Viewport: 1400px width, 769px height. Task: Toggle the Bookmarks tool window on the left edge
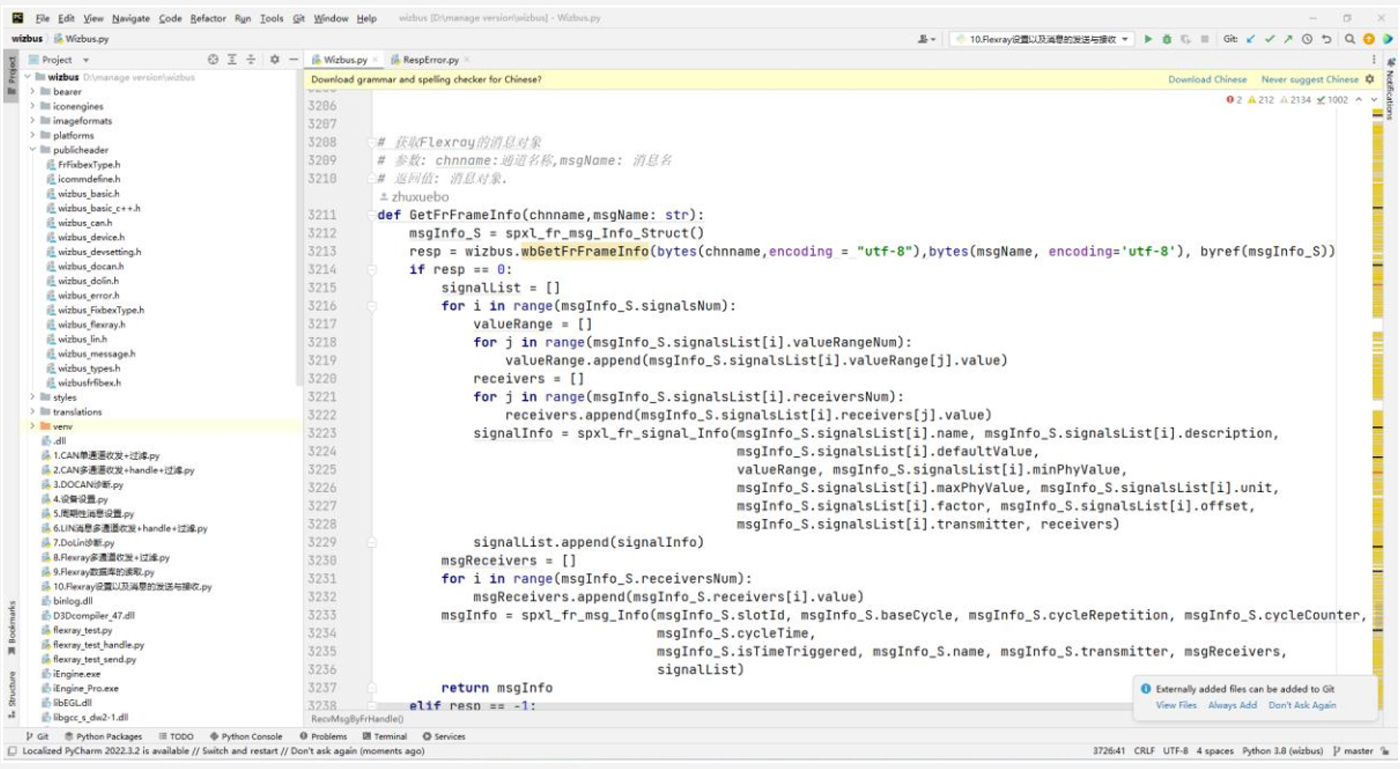click(12, 626)
